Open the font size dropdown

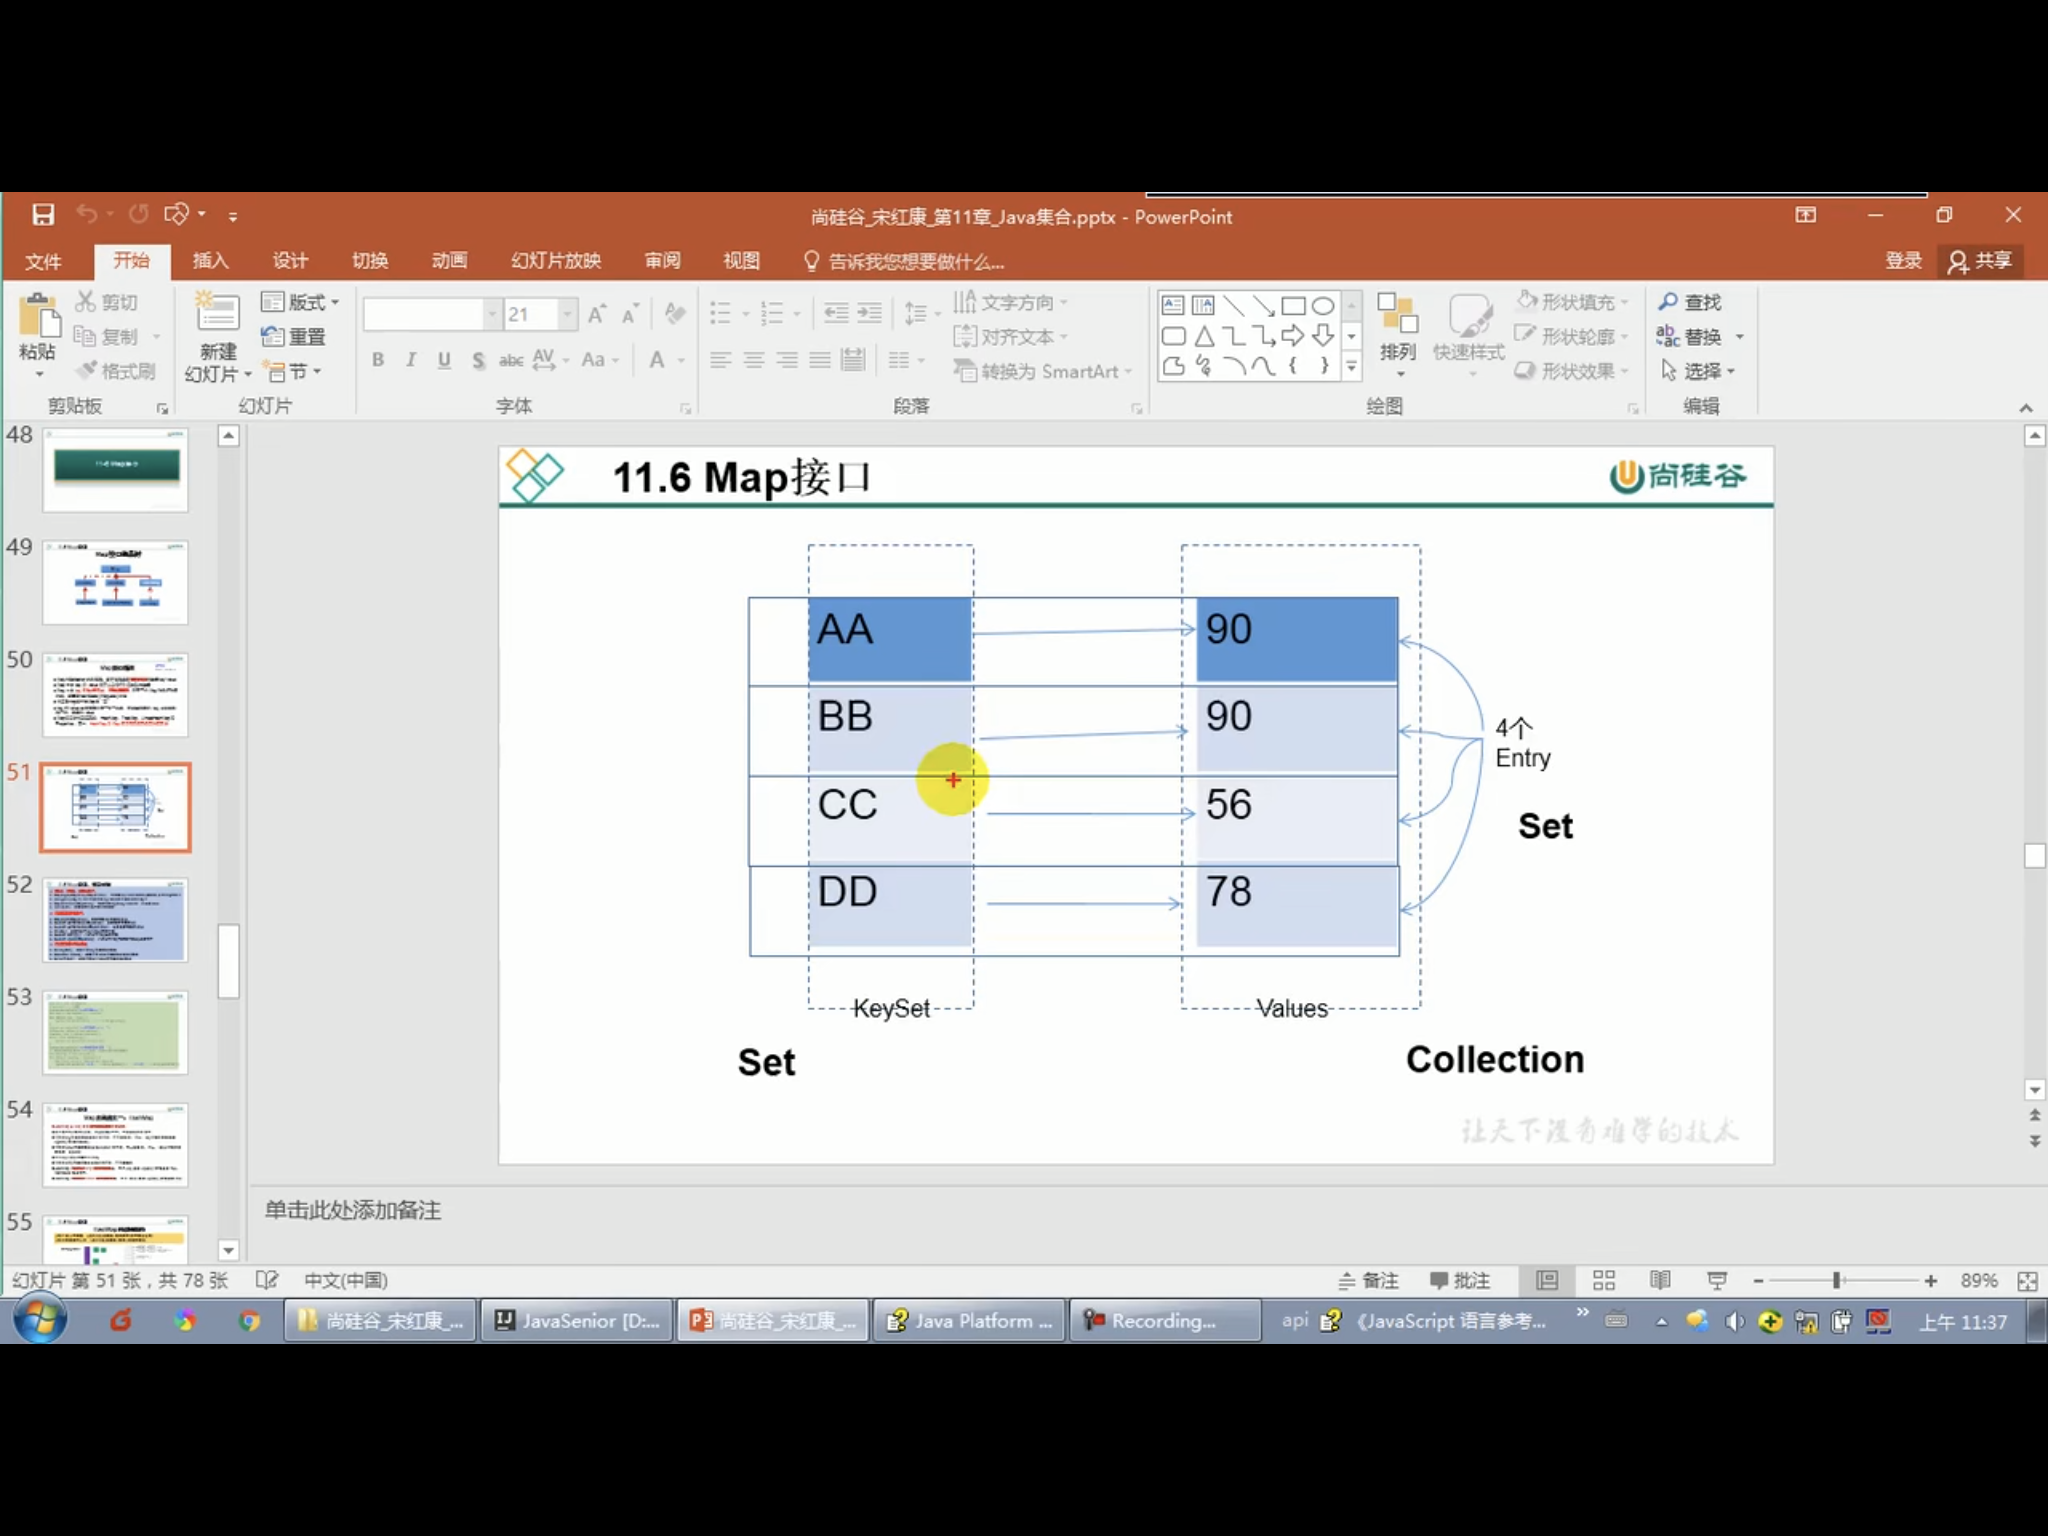tap(568, 314)
